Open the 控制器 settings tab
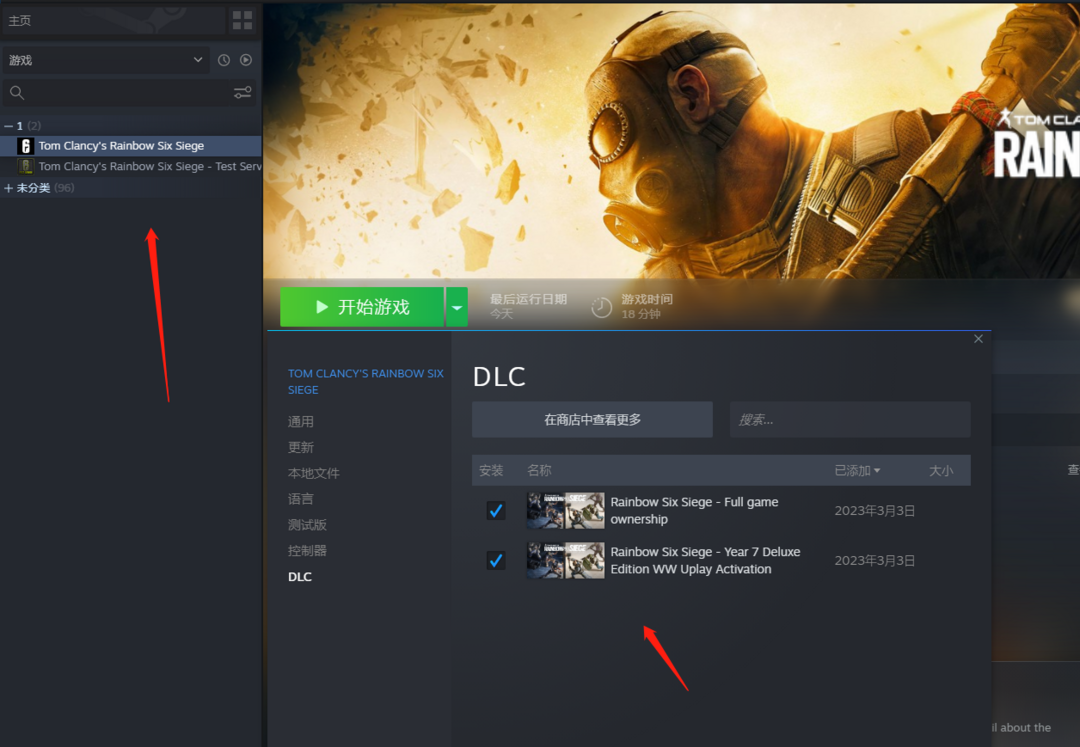 (307, 551)
